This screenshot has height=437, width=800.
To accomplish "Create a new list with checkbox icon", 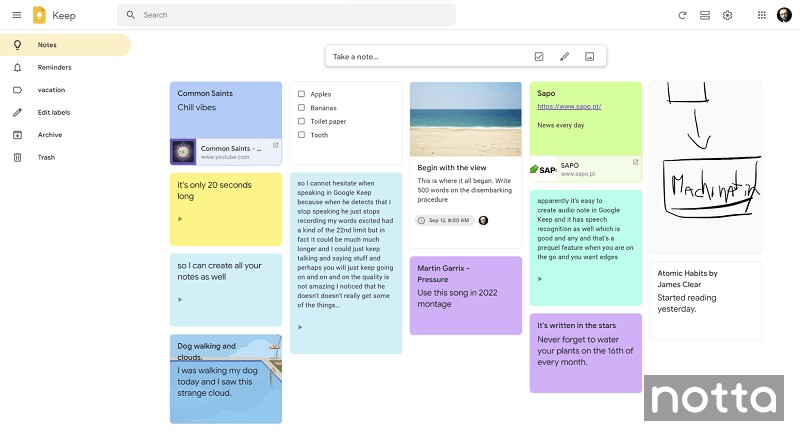I will (539, 57).
